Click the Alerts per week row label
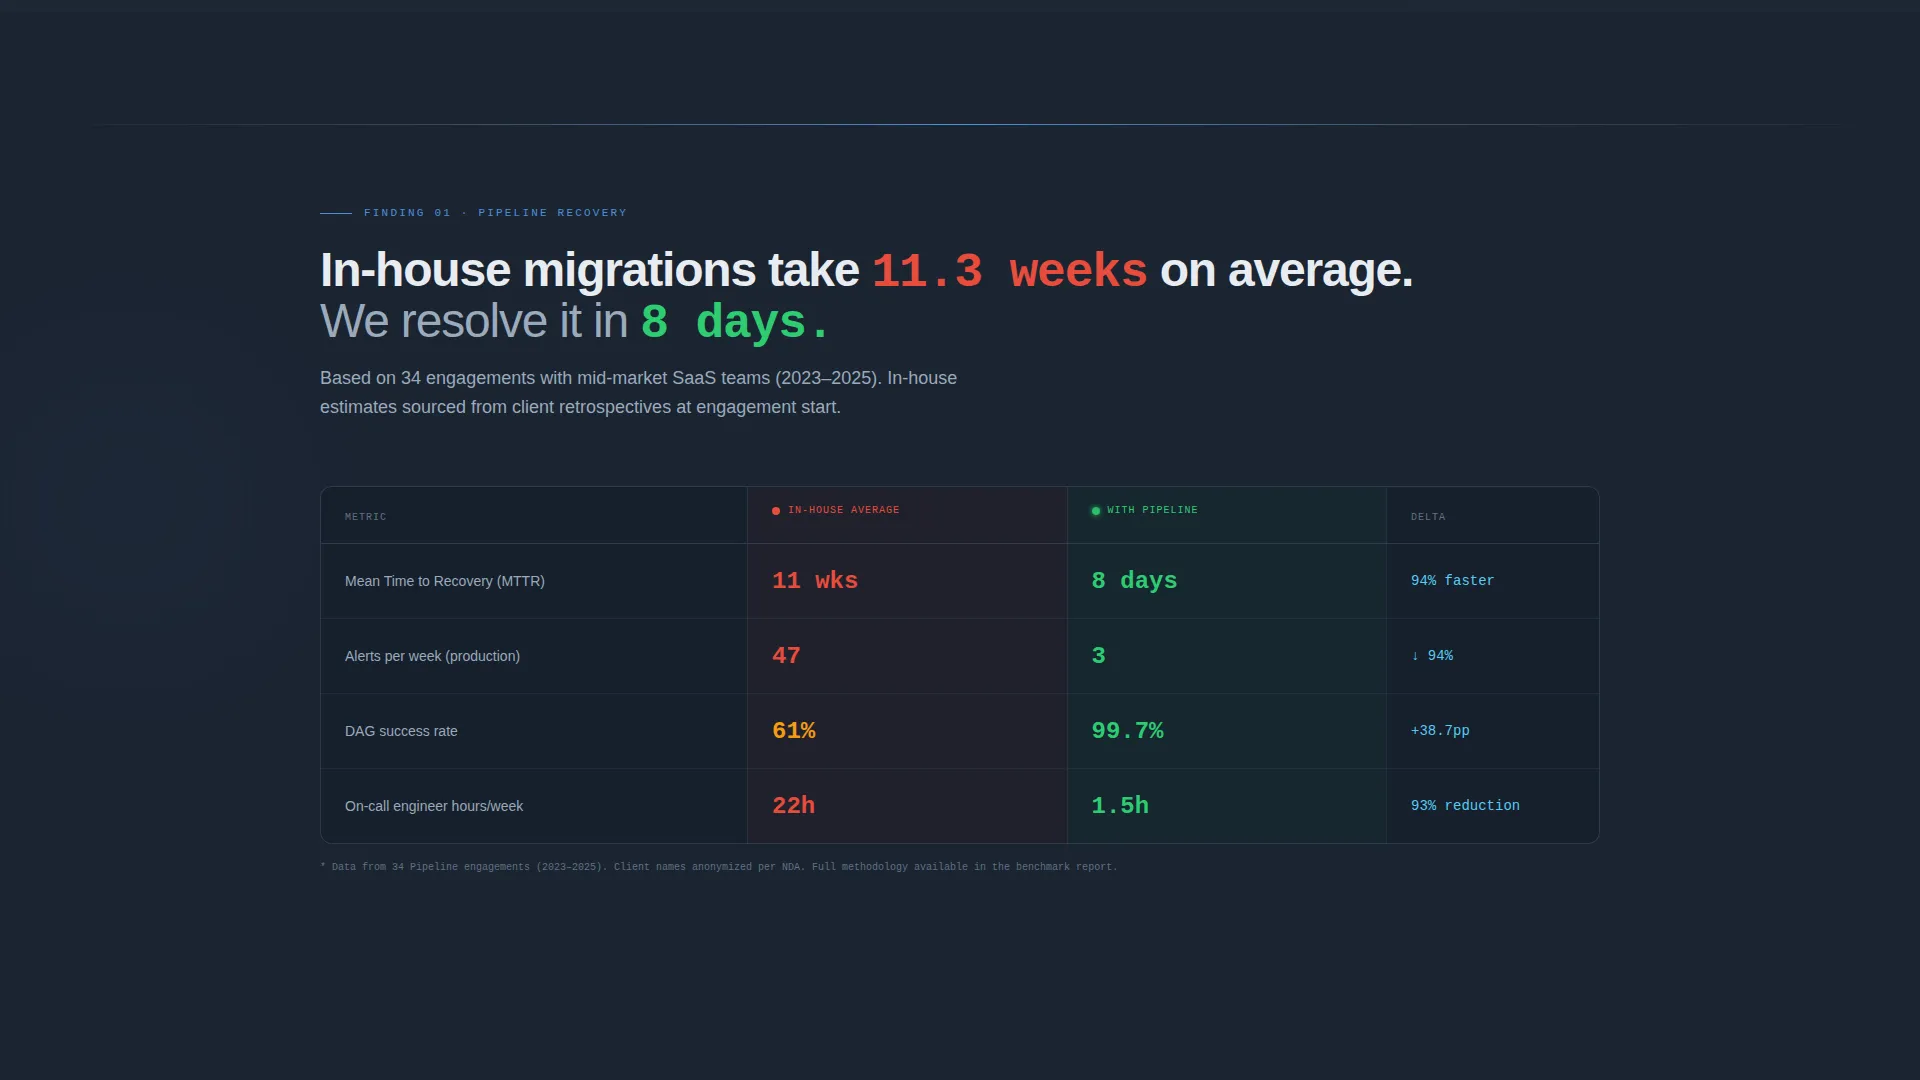This screenshot has width=1920, height=1080. coord(432,656)
